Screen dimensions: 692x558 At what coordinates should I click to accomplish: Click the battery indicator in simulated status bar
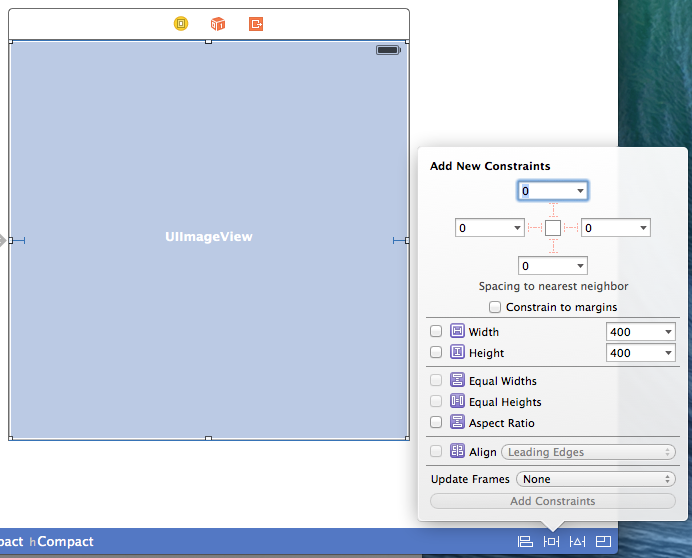click(388, 50)
